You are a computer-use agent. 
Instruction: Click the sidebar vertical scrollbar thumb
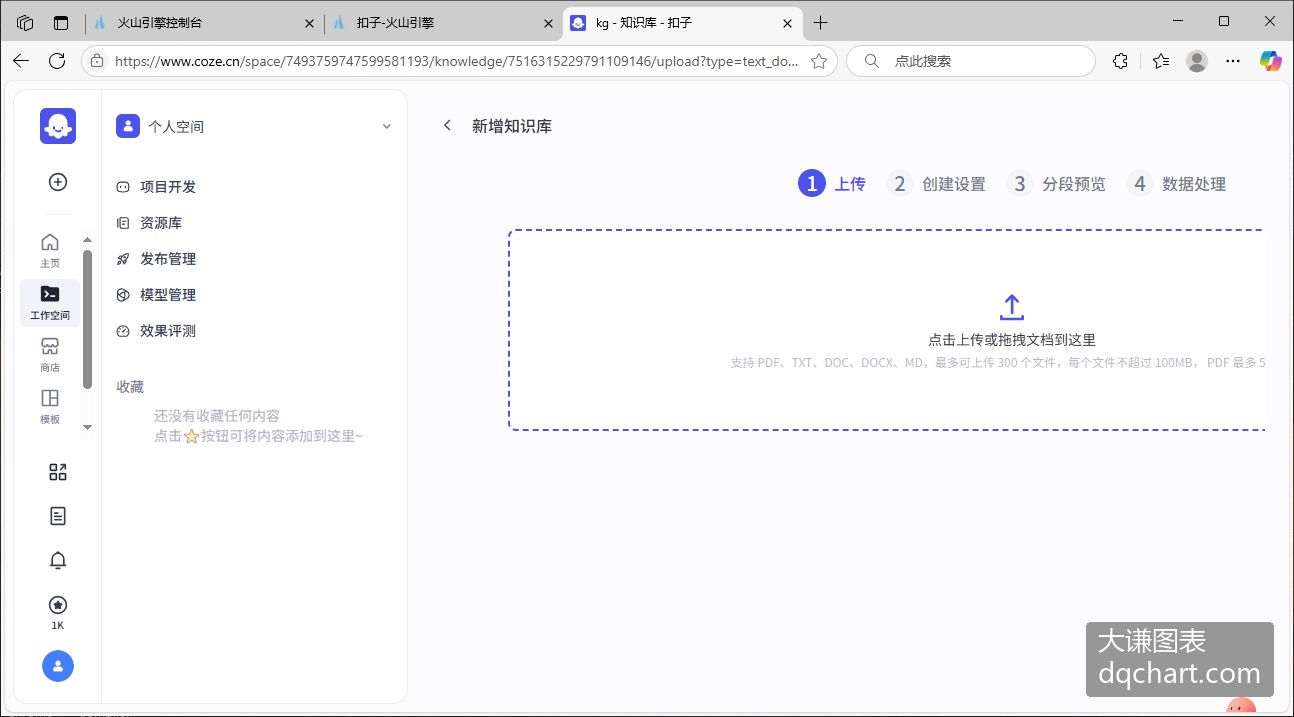[87, 318]
